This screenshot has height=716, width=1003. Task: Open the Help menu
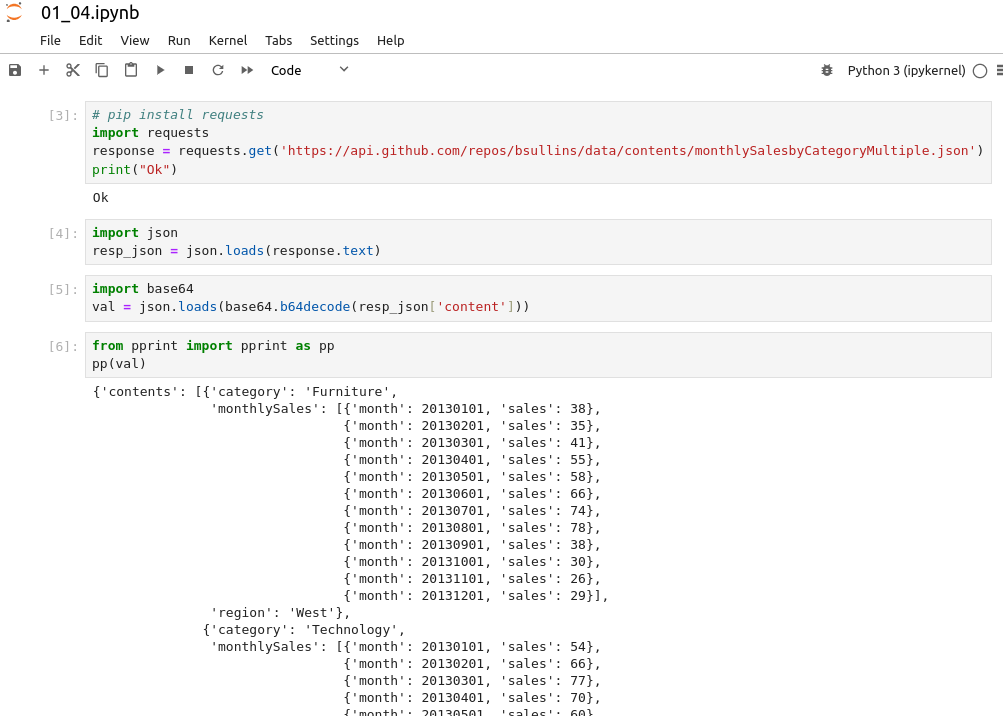coord(391,40)
